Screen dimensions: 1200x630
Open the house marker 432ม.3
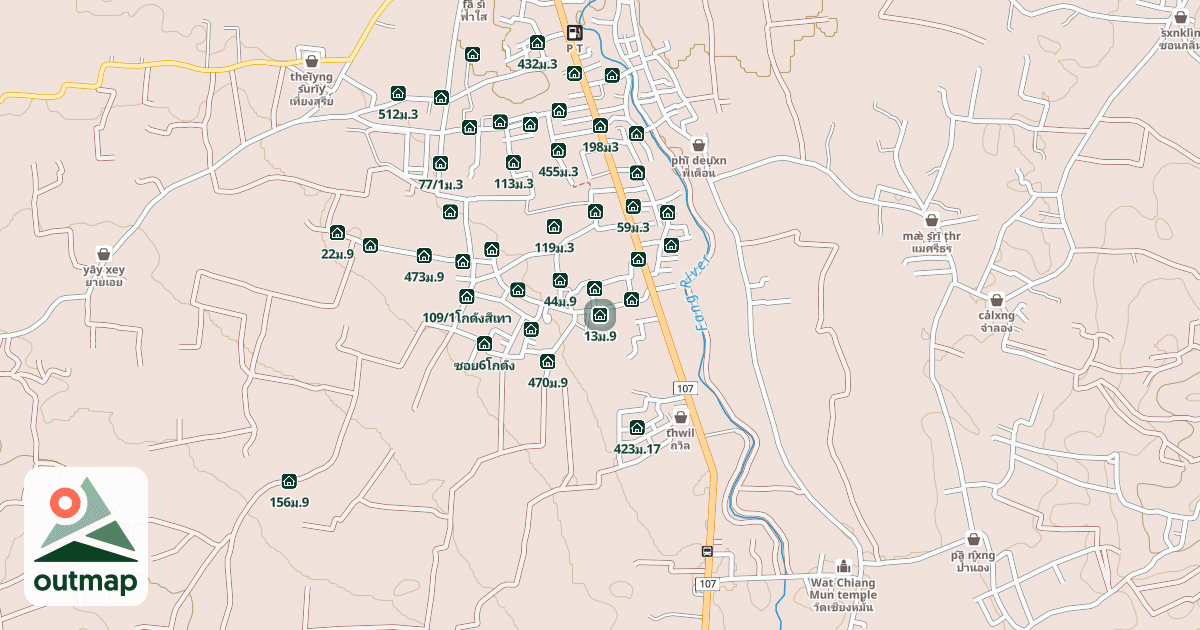(x=537, y=42)
